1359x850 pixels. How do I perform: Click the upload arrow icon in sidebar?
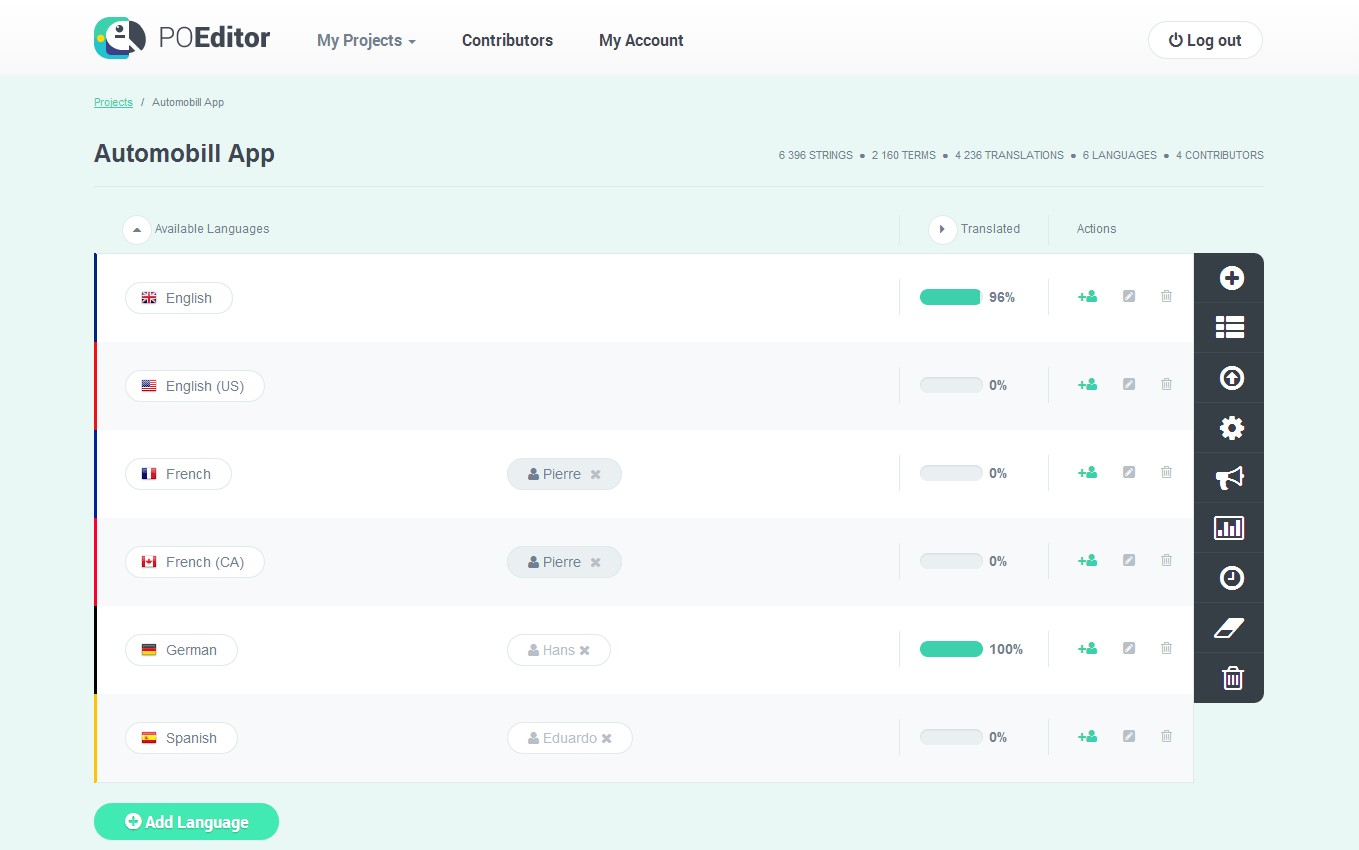[x=1231, y=378]
